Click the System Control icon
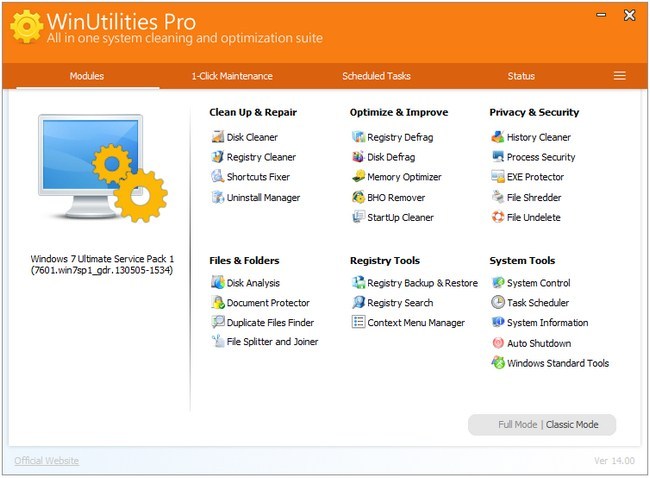The height and width of the screenshot is (478, 650). click(498, 282)
